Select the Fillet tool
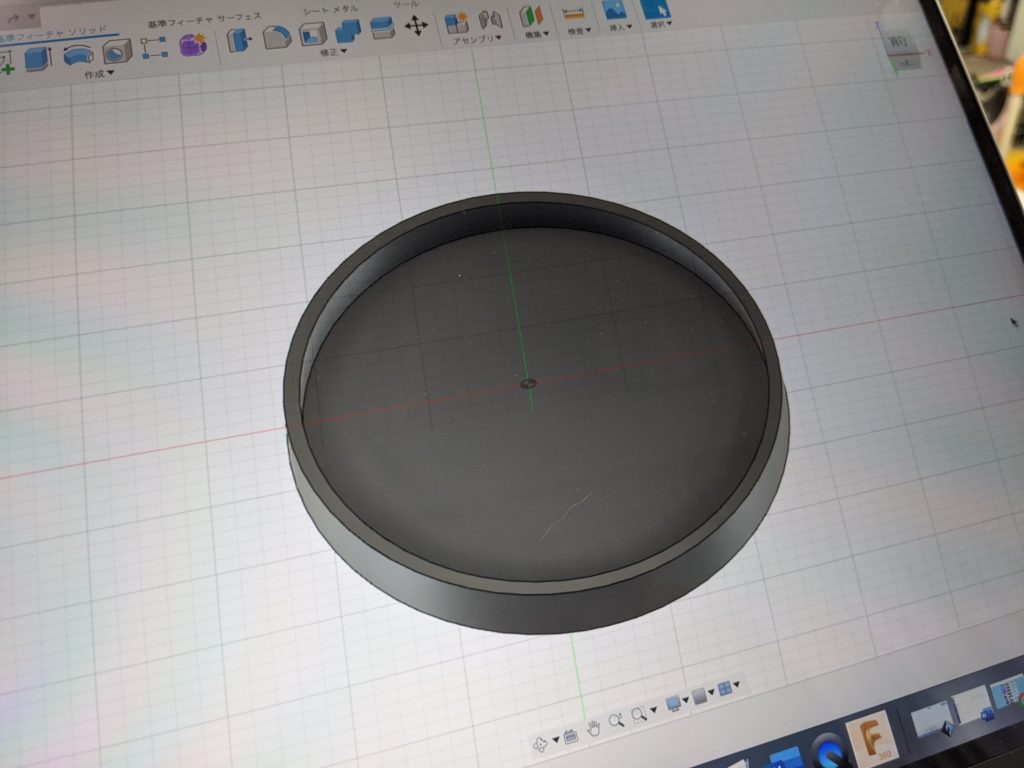Viewport: 1024px width, 768px height. [x=277, y=37]
